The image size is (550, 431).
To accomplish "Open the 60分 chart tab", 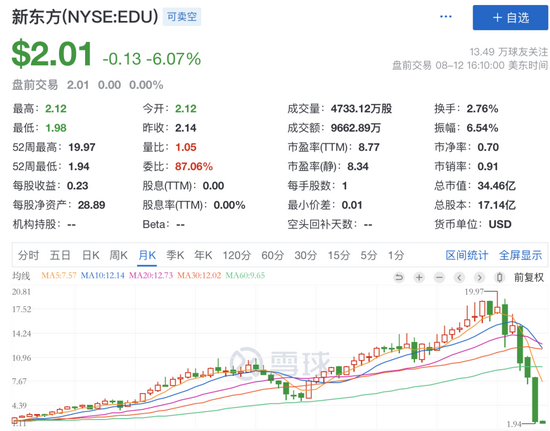I will pos(272,255).
